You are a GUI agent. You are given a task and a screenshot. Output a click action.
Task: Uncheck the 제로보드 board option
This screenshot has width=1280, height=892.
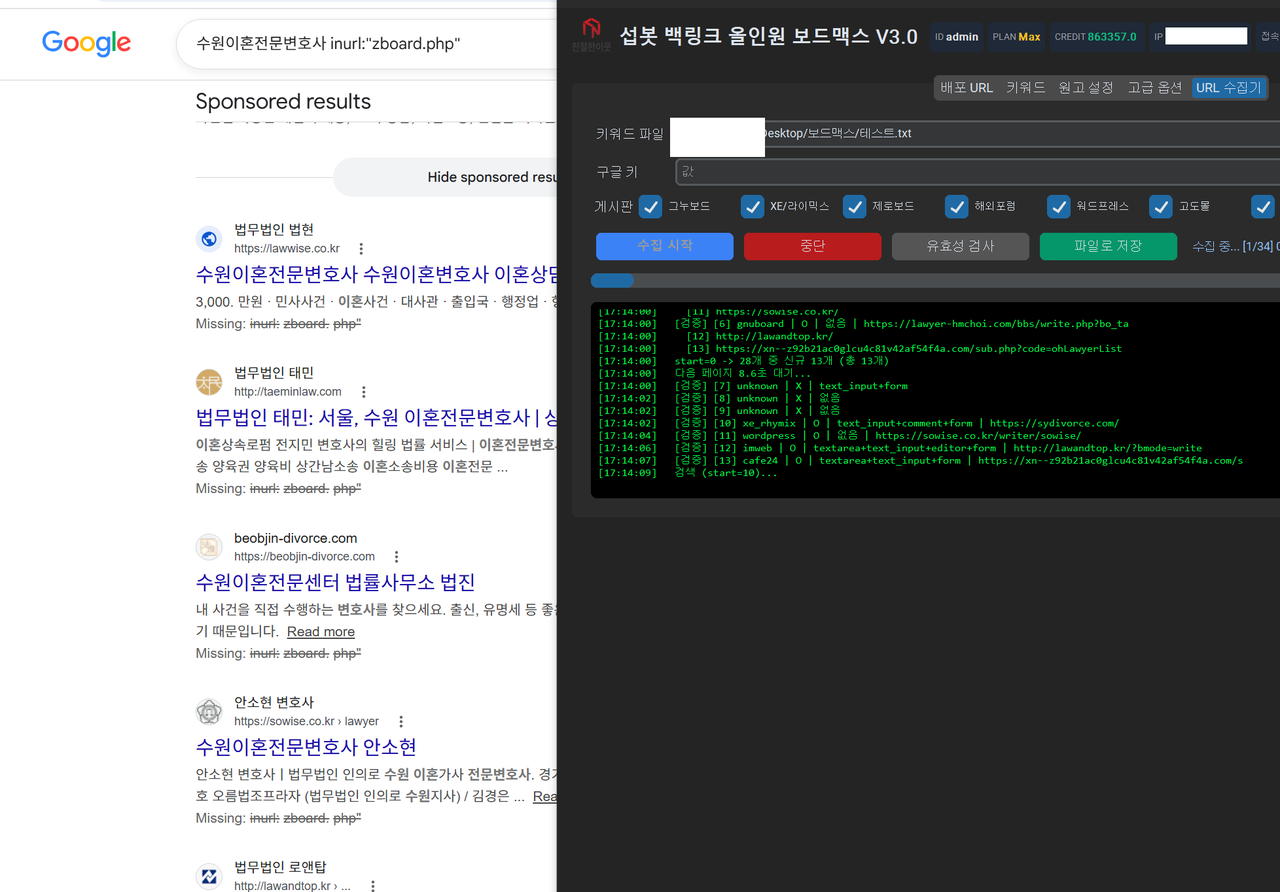[x=854, y=206]
